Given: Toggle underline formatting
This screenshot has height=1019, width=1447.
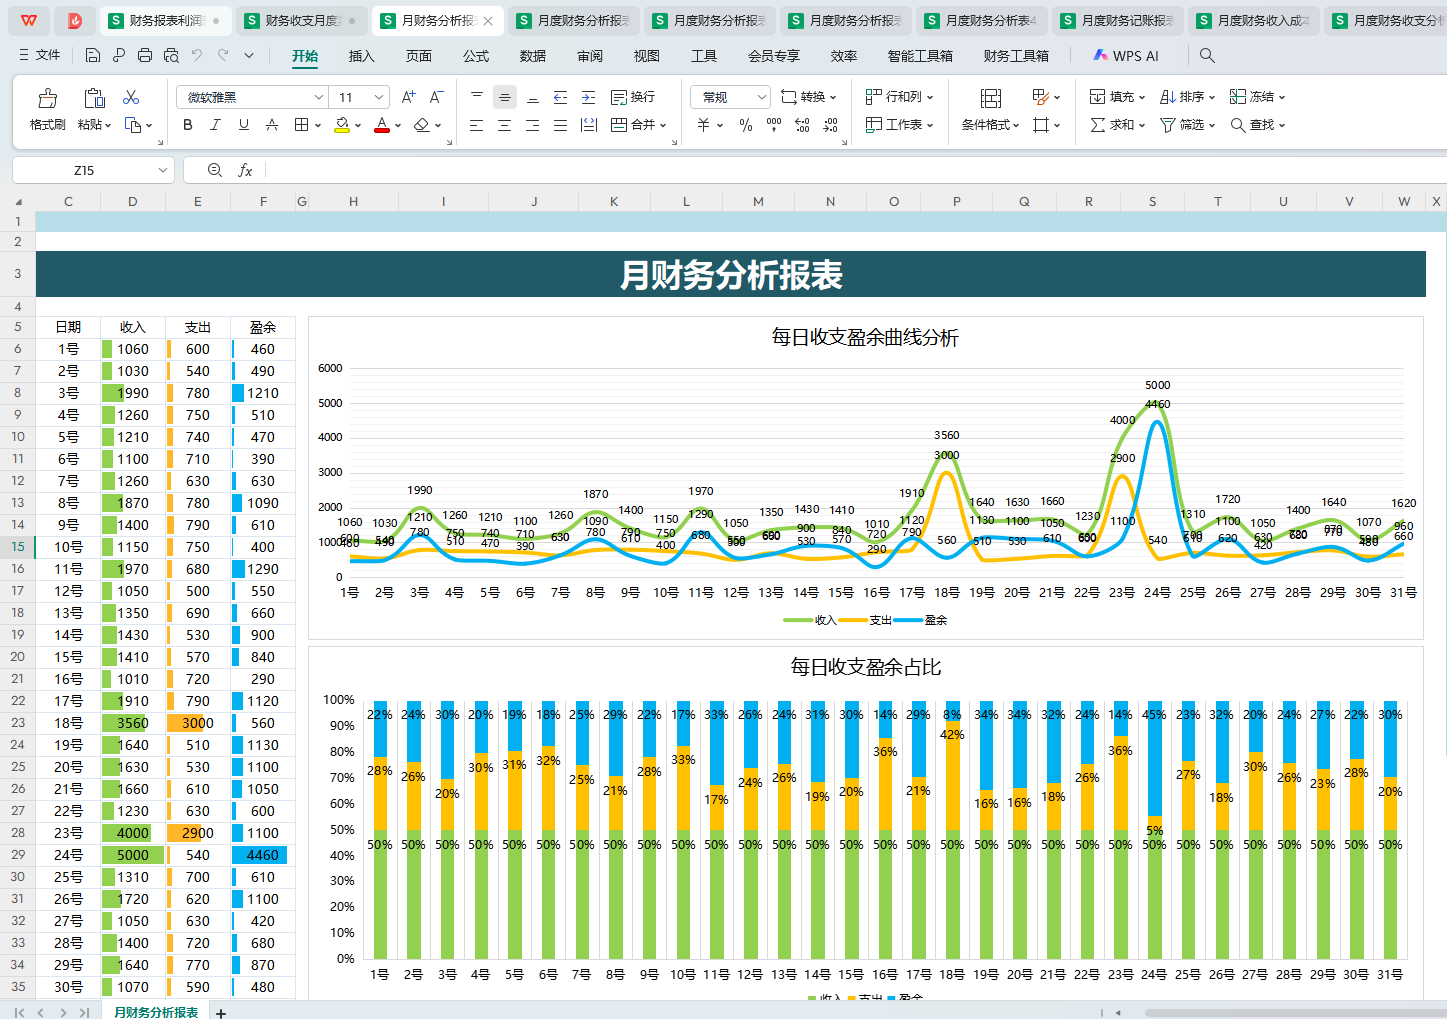Looking at the screenshot, I should point(242,124).
